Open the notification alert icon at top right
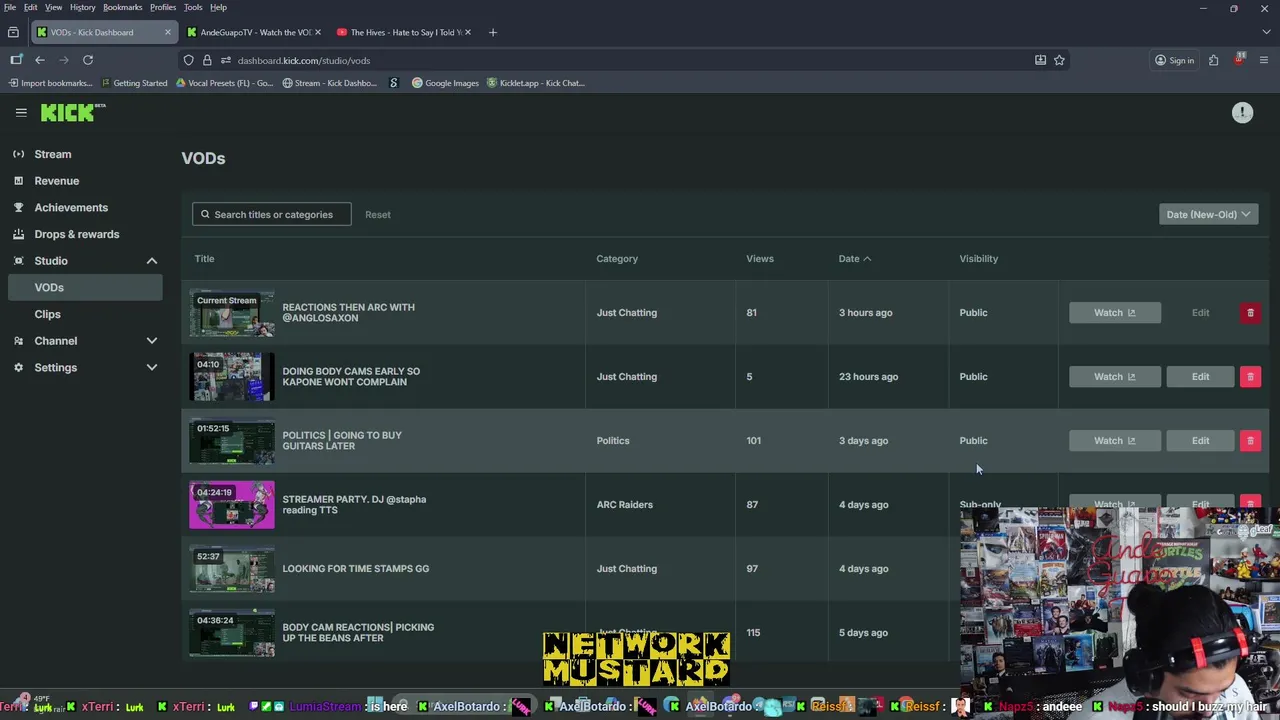Screen dimensions: 1280x720 point(1242,113)
